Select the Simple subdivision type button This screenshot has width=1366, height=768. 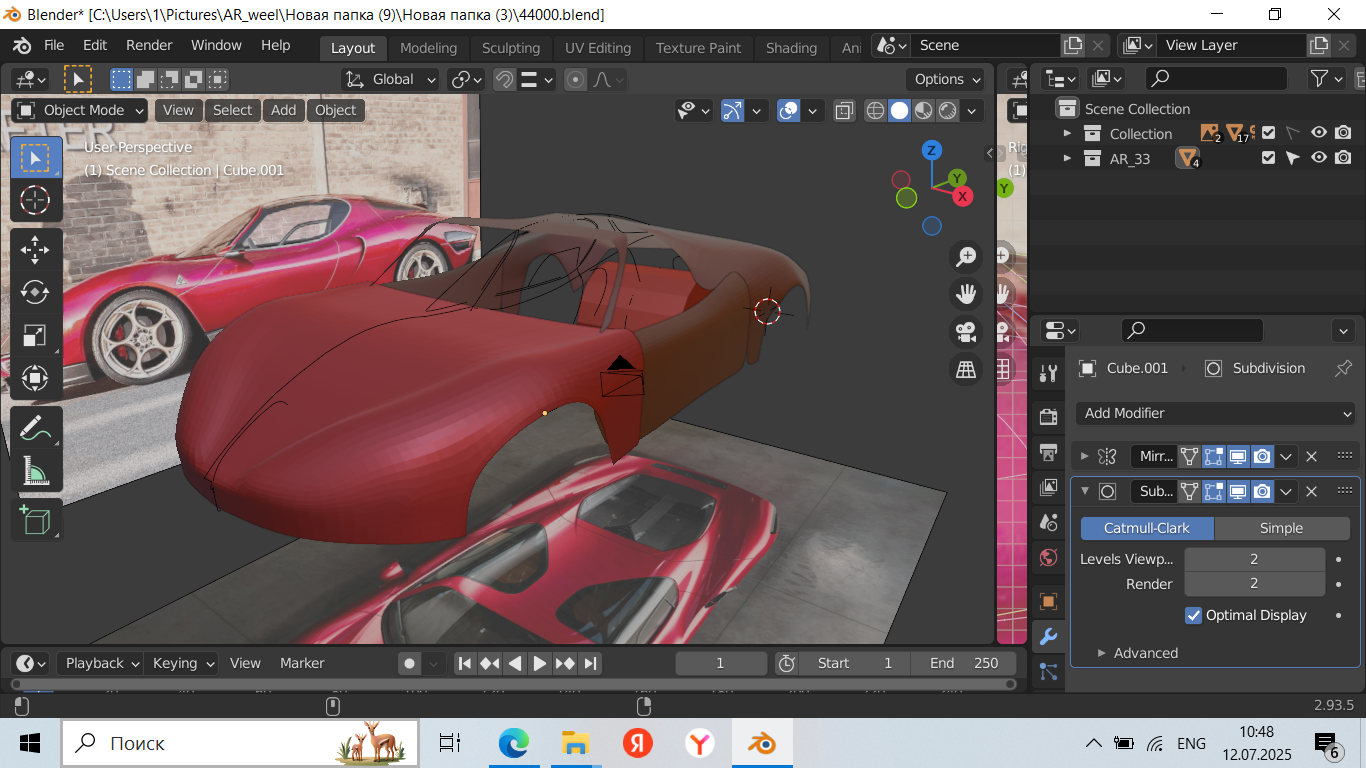point(1281,528)
